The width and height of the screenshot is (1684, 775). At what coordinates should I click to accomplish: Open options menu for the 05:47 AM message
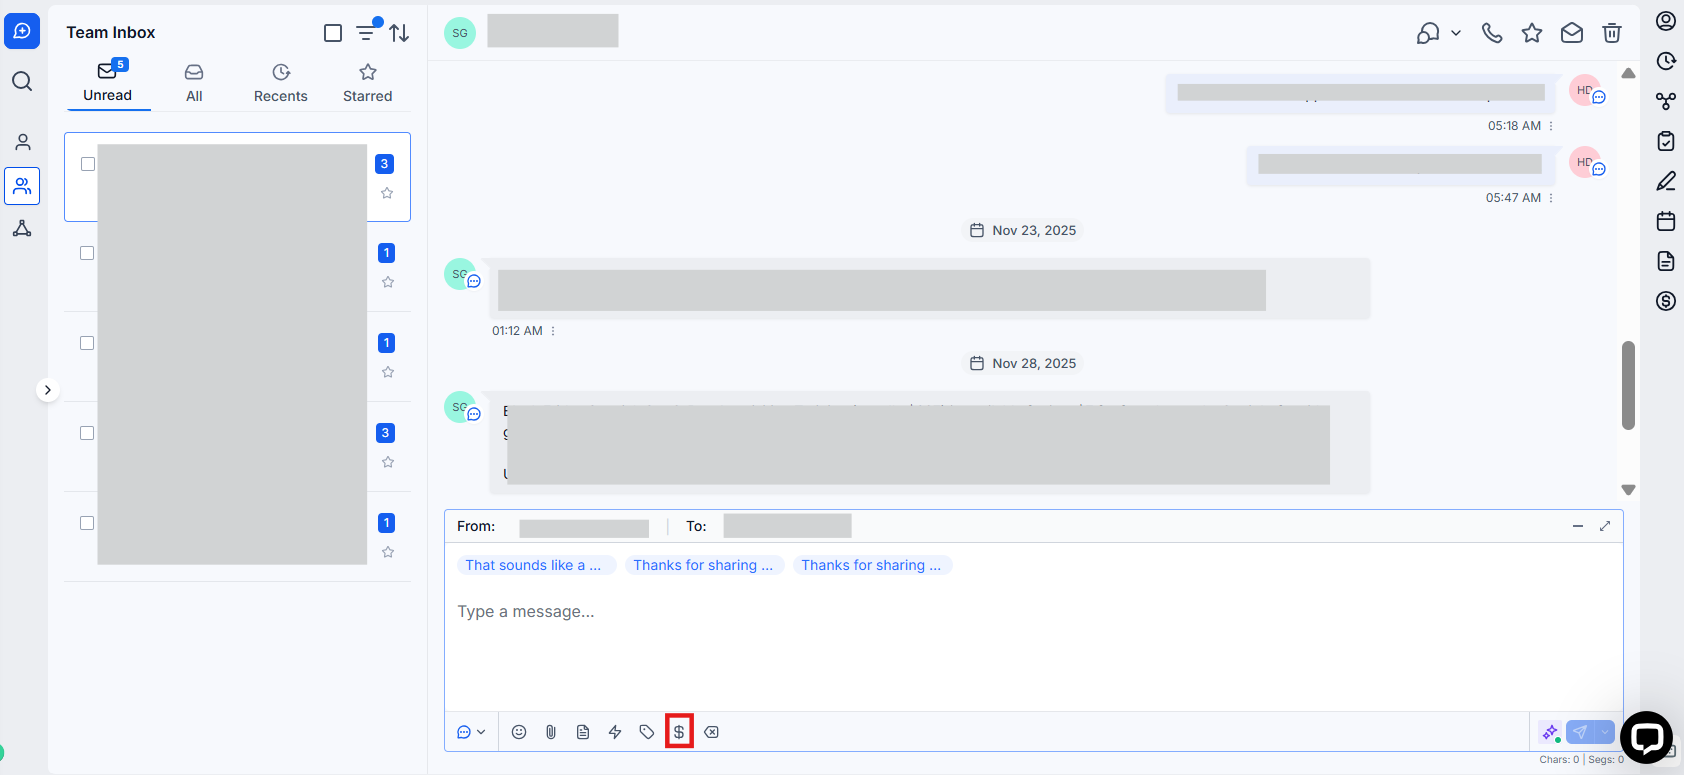tap(1551, 198)
